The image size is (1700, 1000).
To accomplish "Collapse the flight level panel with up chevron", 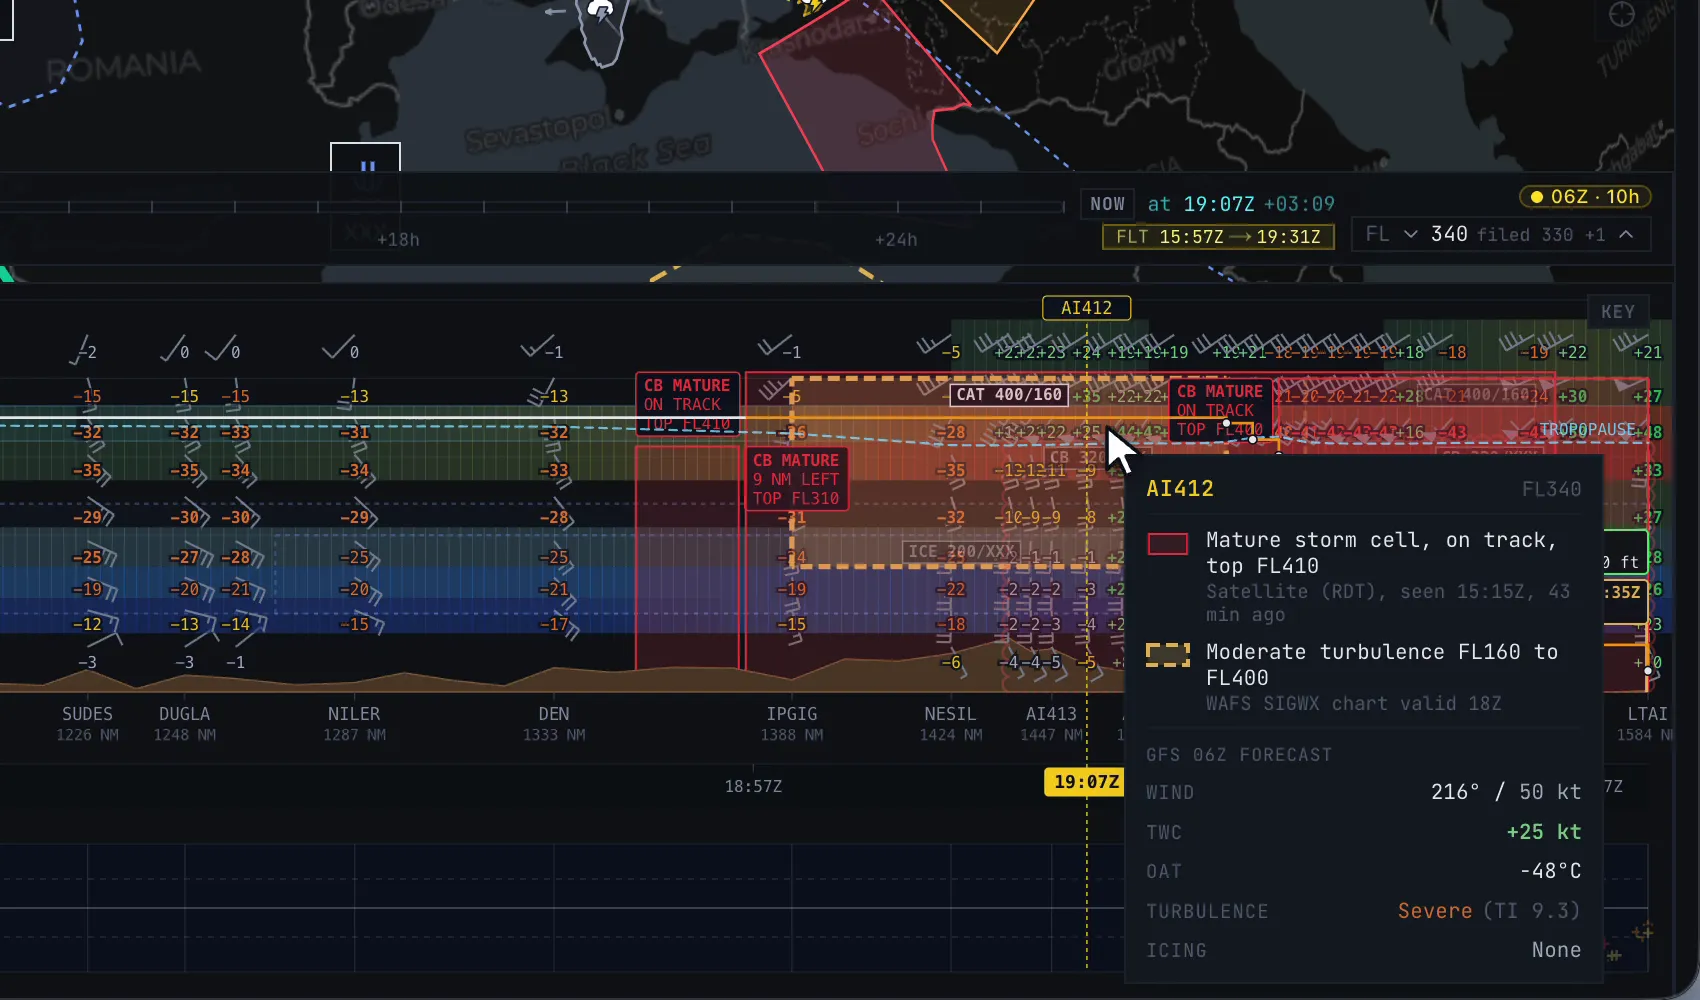I will tap(1626, 234).
